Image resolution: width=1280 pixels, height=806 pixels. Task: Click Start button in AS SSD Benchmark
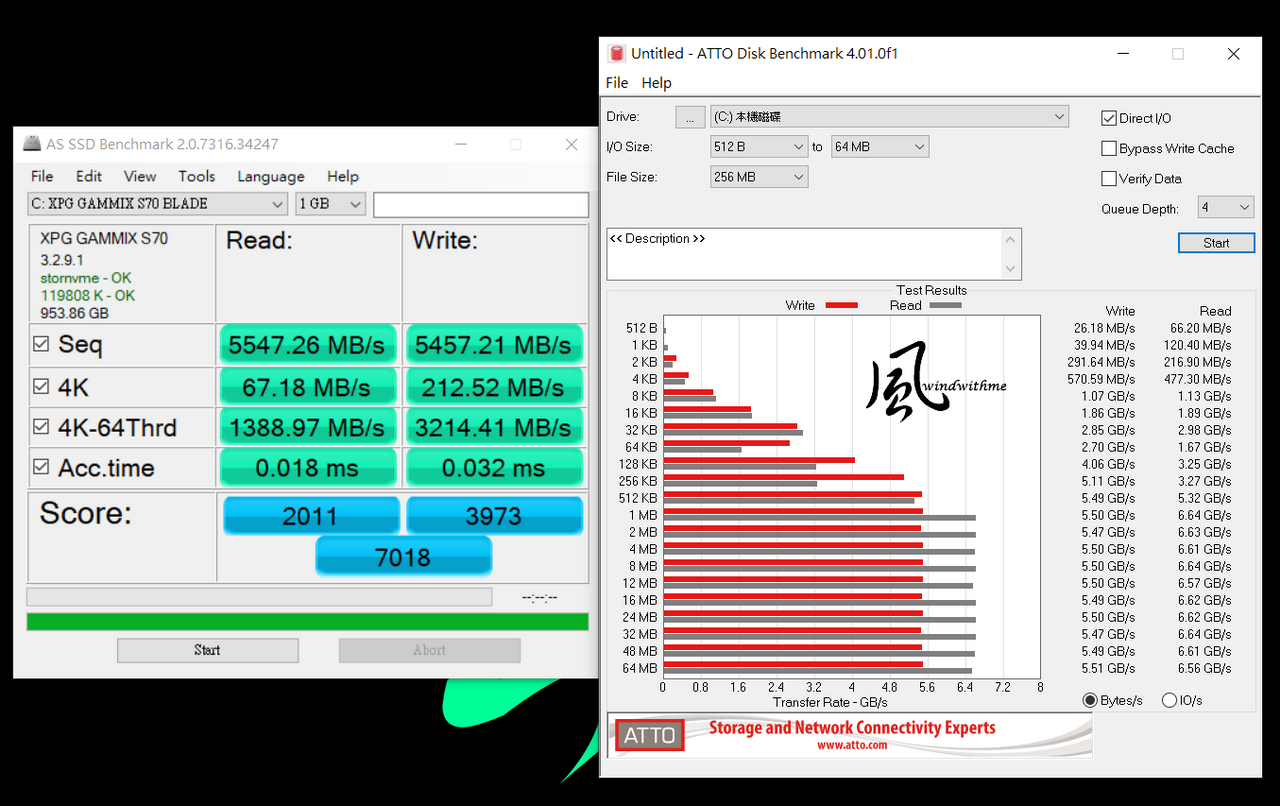point(208,650)
